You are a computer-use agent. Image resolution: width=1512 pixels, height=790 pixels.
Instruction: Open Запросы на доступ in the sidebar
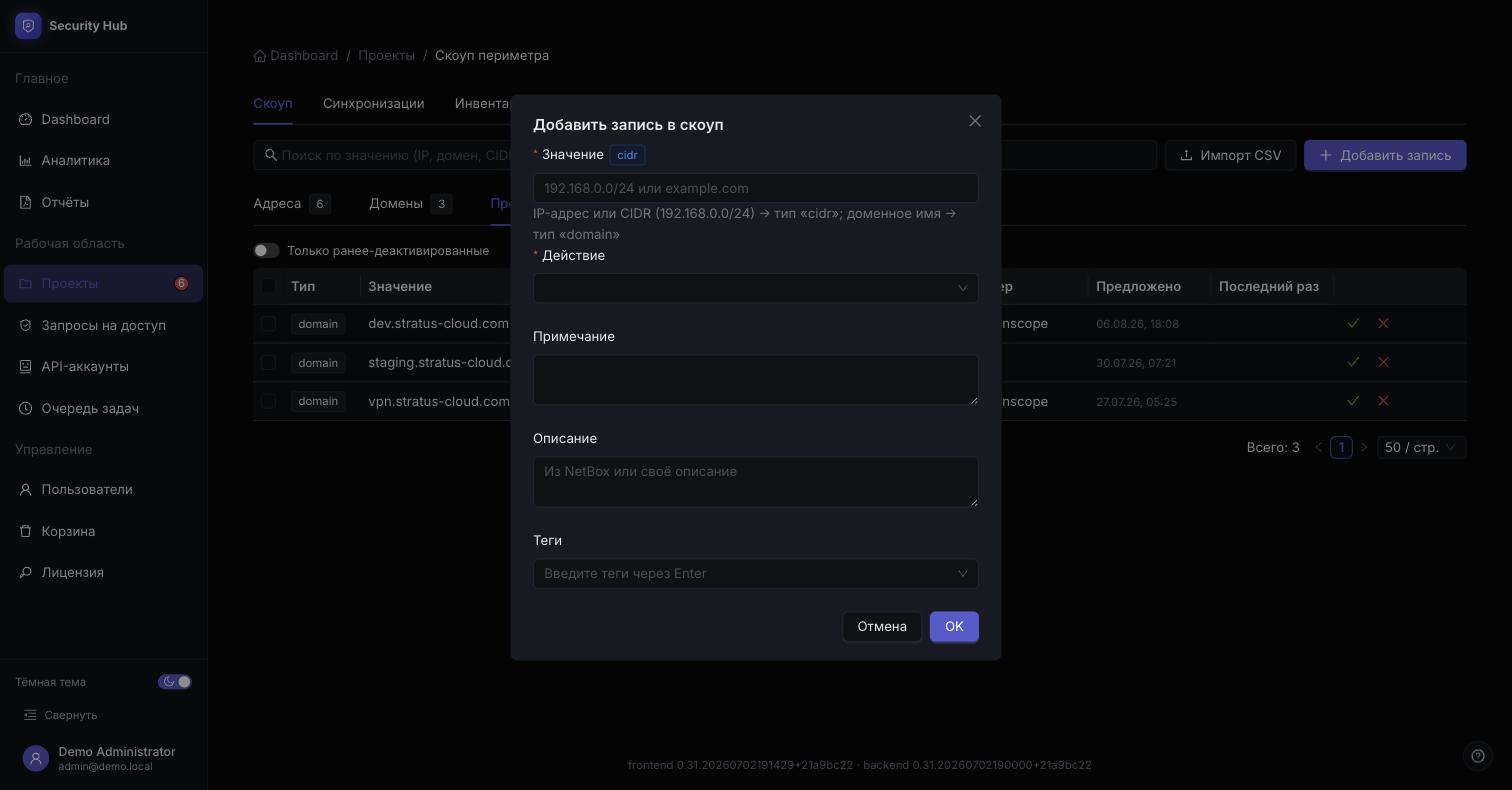pos(104,326)
